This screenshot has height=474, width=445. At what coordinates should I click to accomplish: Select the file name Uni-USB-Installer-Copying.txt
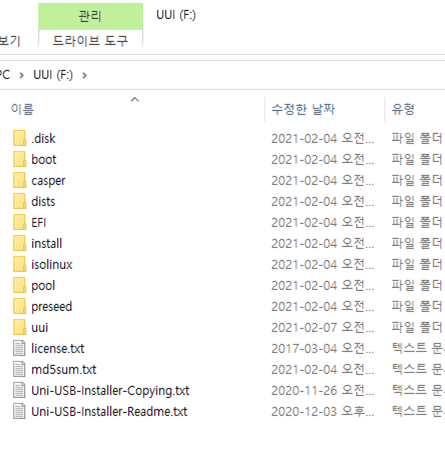tap(110, 391)
